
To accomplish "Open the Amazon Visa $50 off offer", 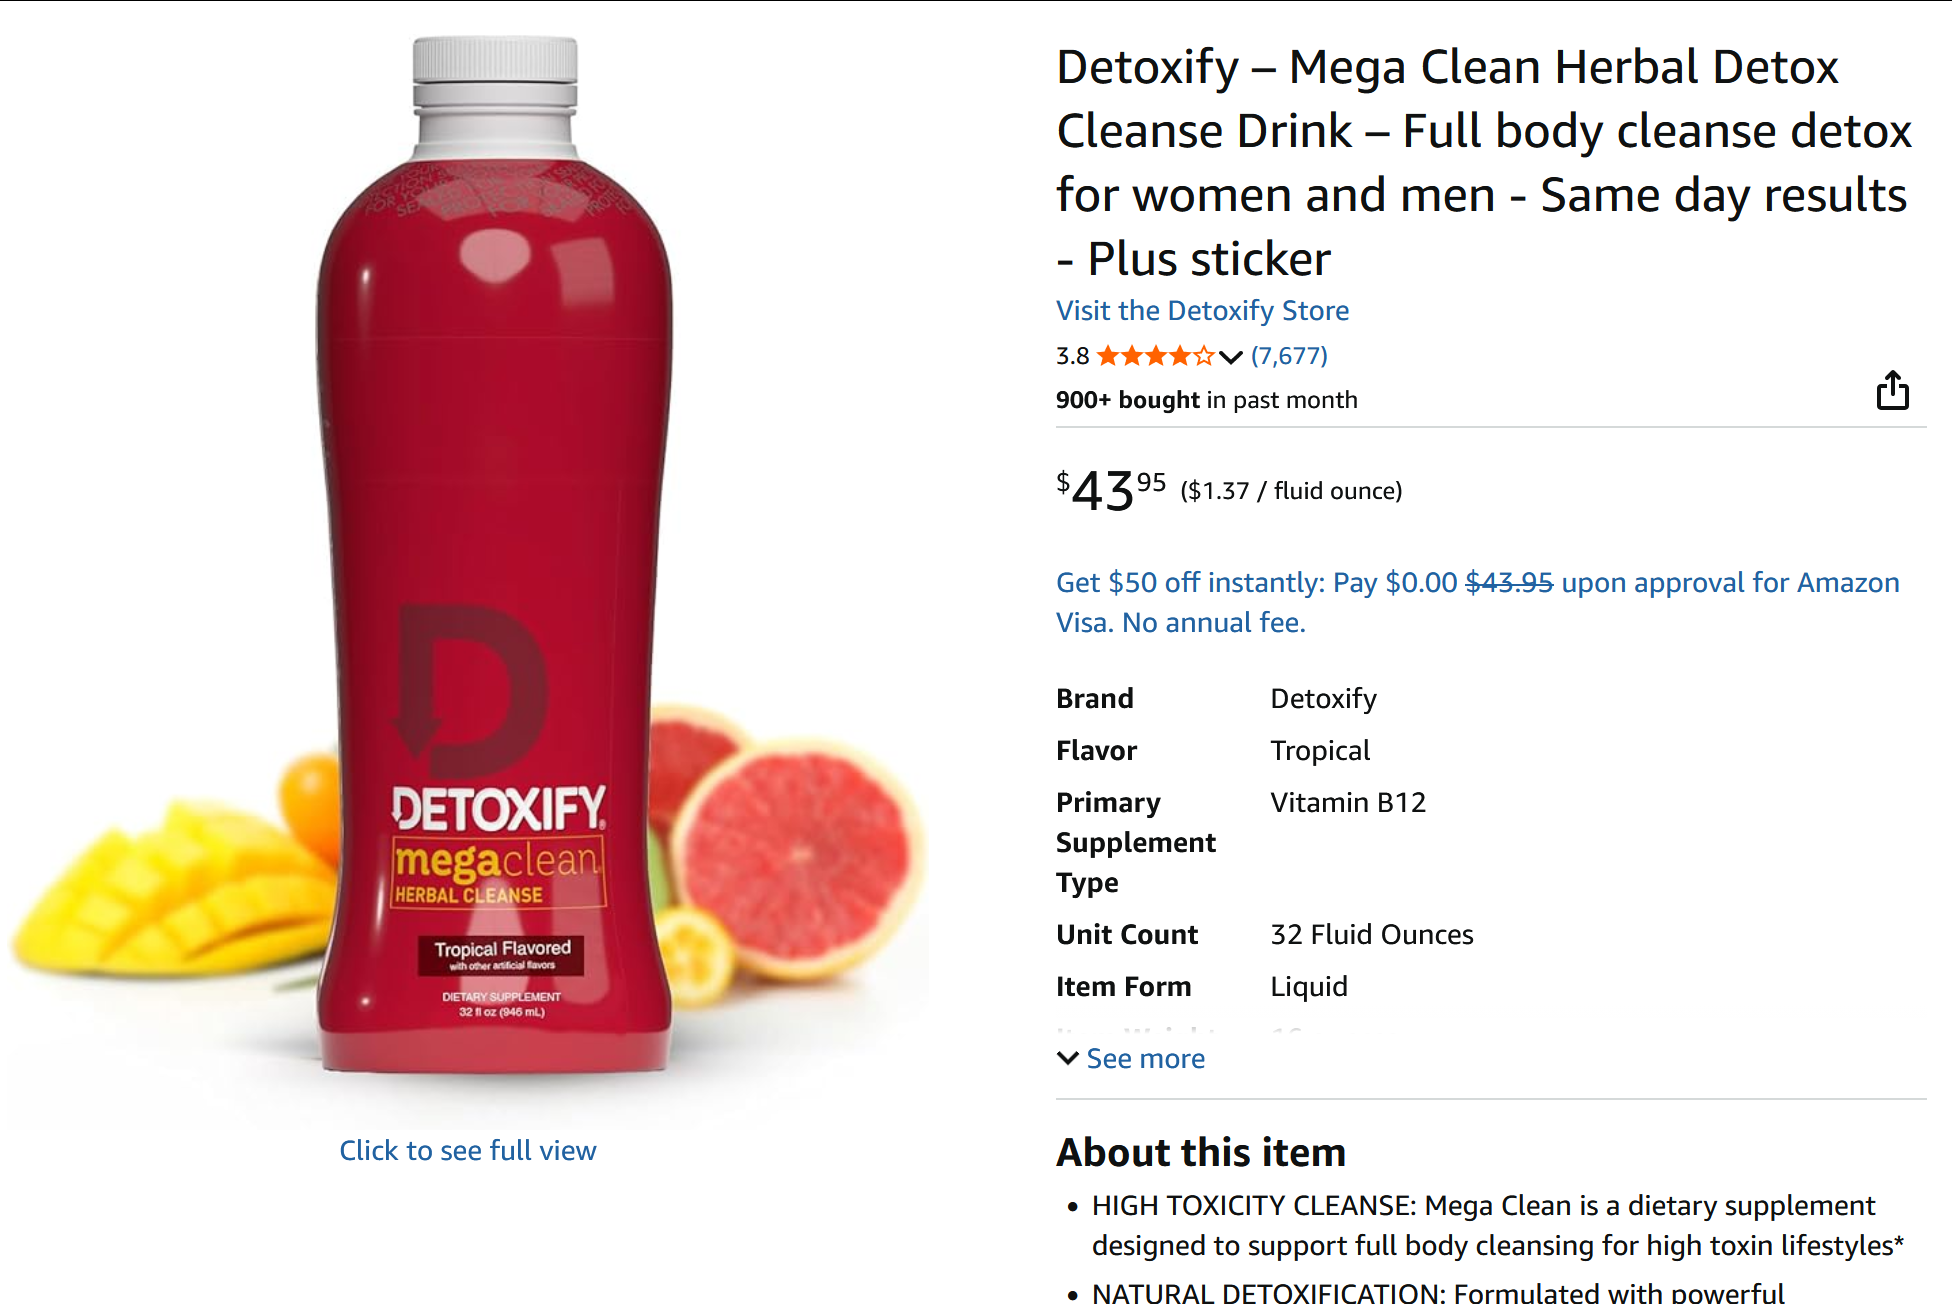I will (1477, 602).
